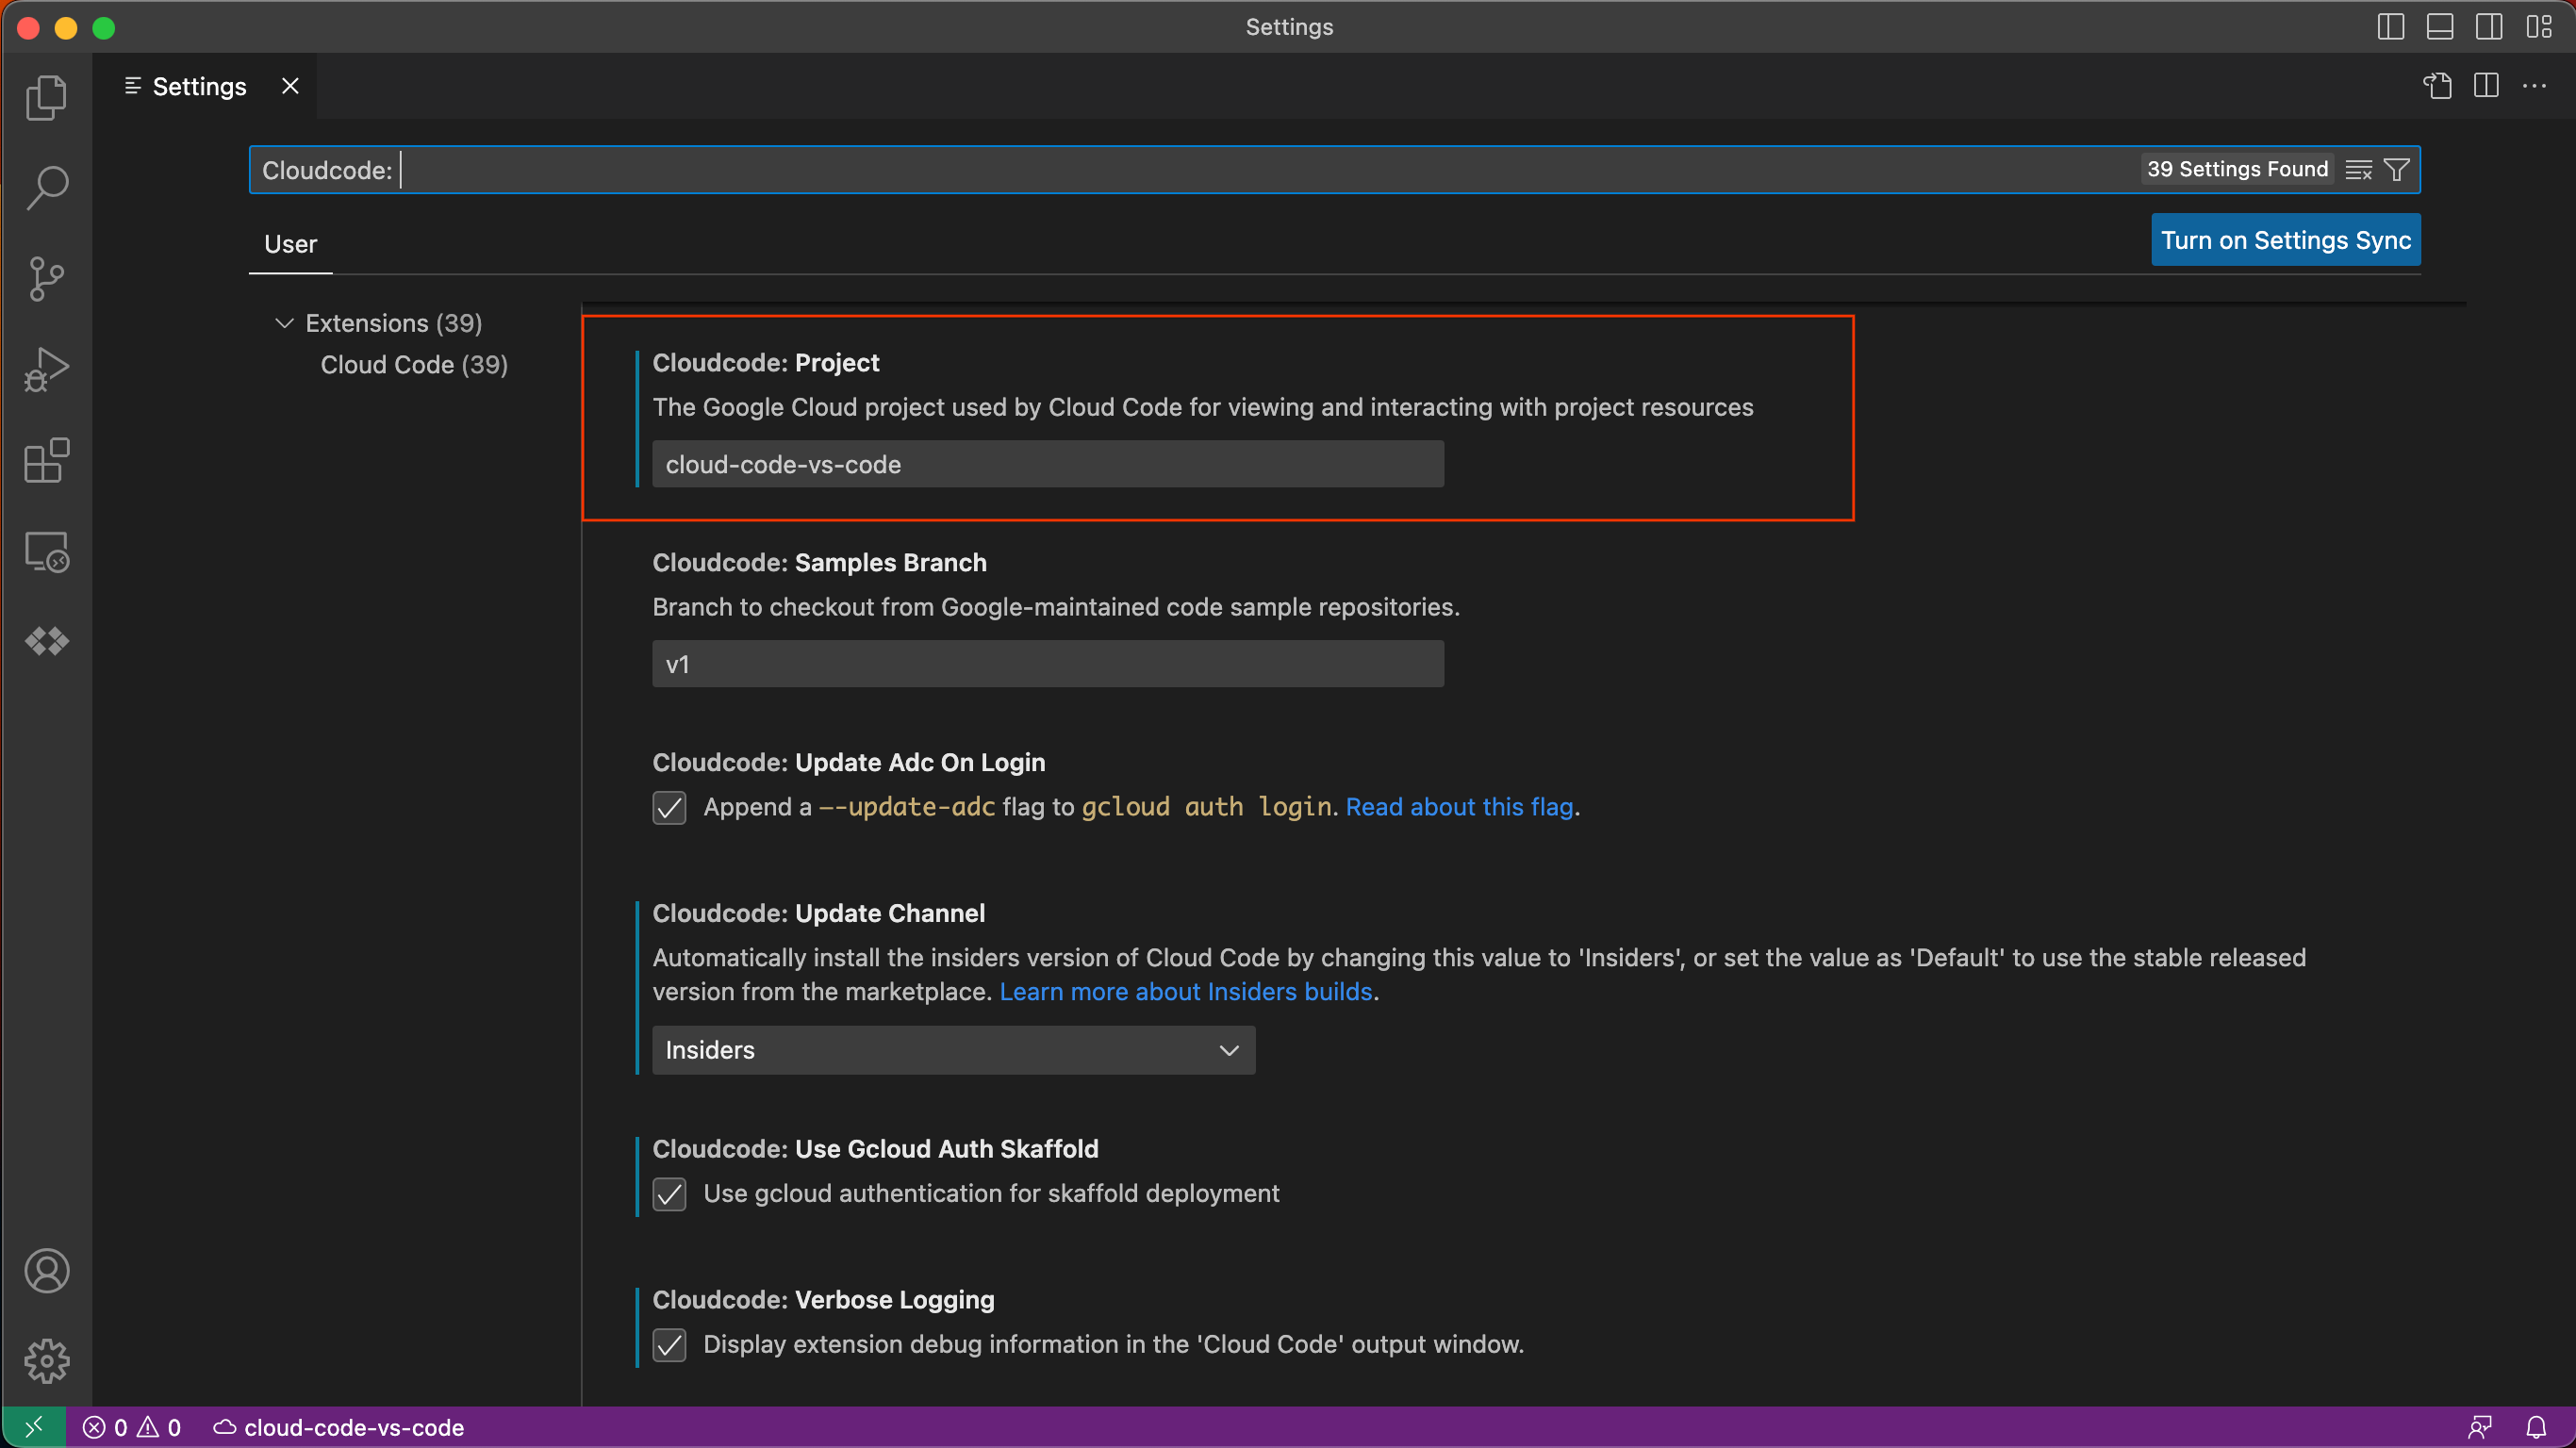Viewport: 2576px width, 1448px height.
Task: Open the Explorer view in the activity bar
Action: [x=46, y=97]
